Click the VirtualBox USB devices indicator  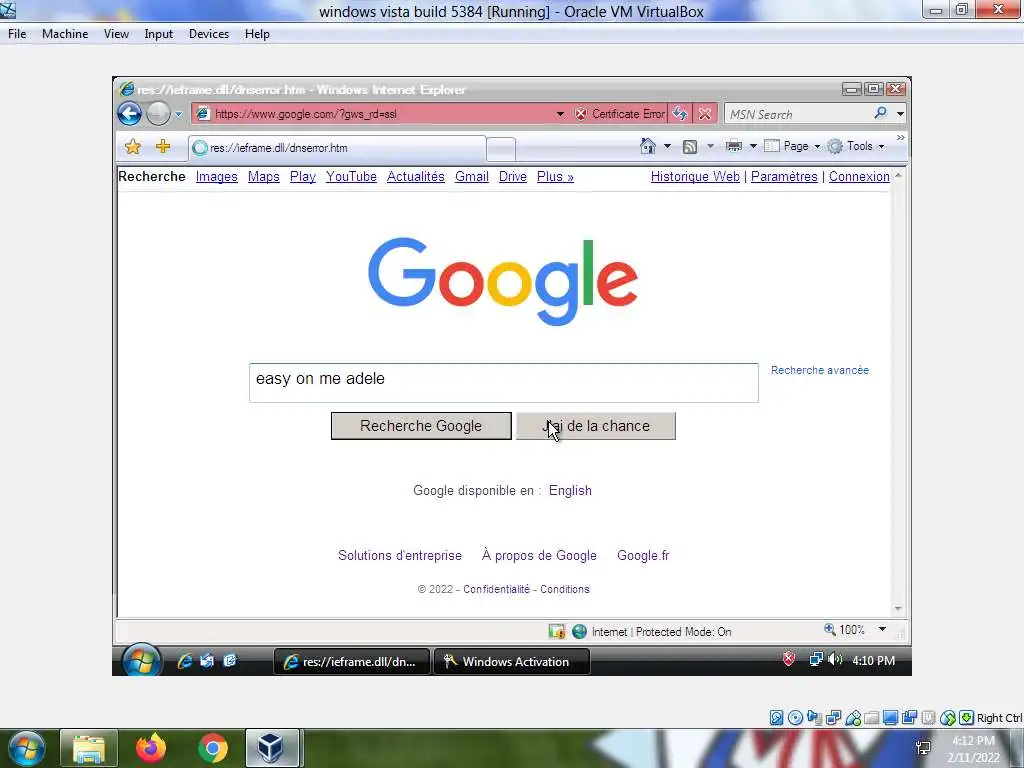[853, 718]
